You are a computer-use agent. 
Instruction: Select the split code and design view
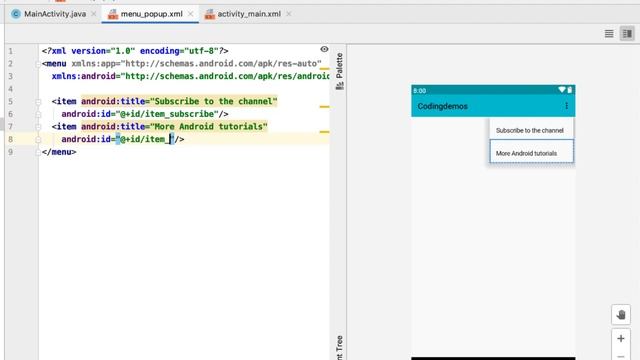click(x=627, y=33)
